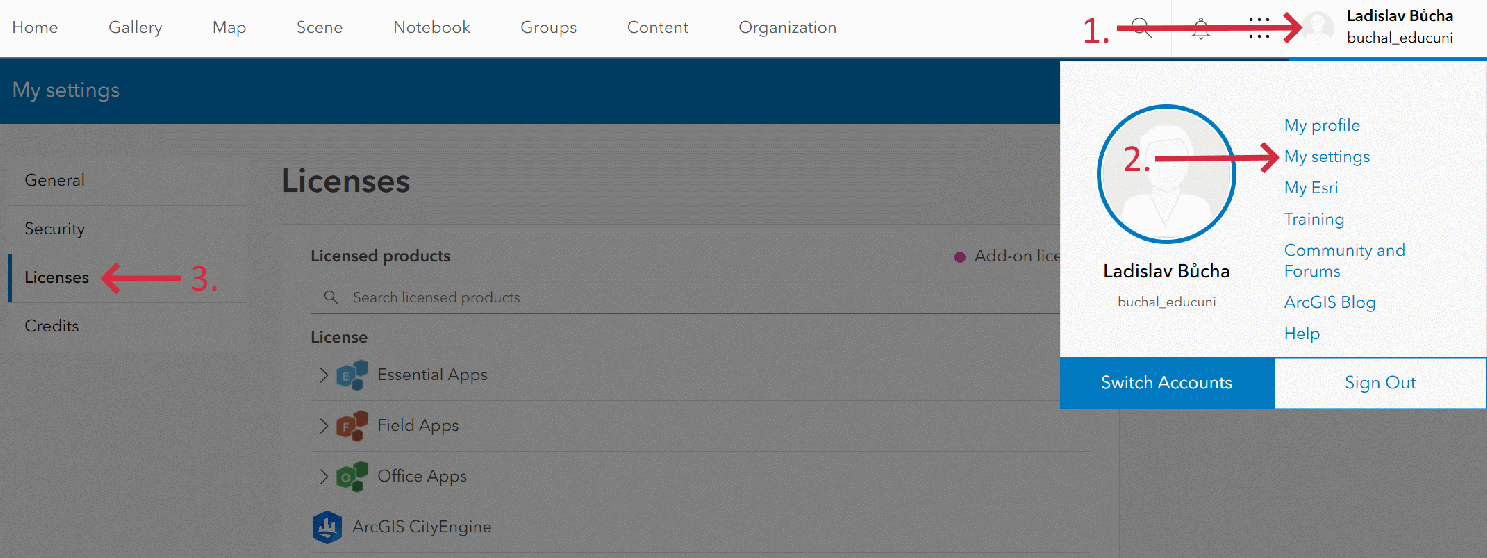Screen dimensions: 1487x558
Task: Click the Office Apps icon
Action: (352, 477)
